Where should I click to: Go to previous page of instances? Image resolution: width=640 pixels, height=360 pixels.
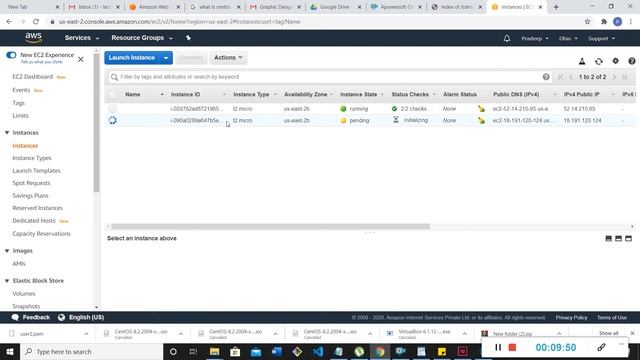click(571, 77)
